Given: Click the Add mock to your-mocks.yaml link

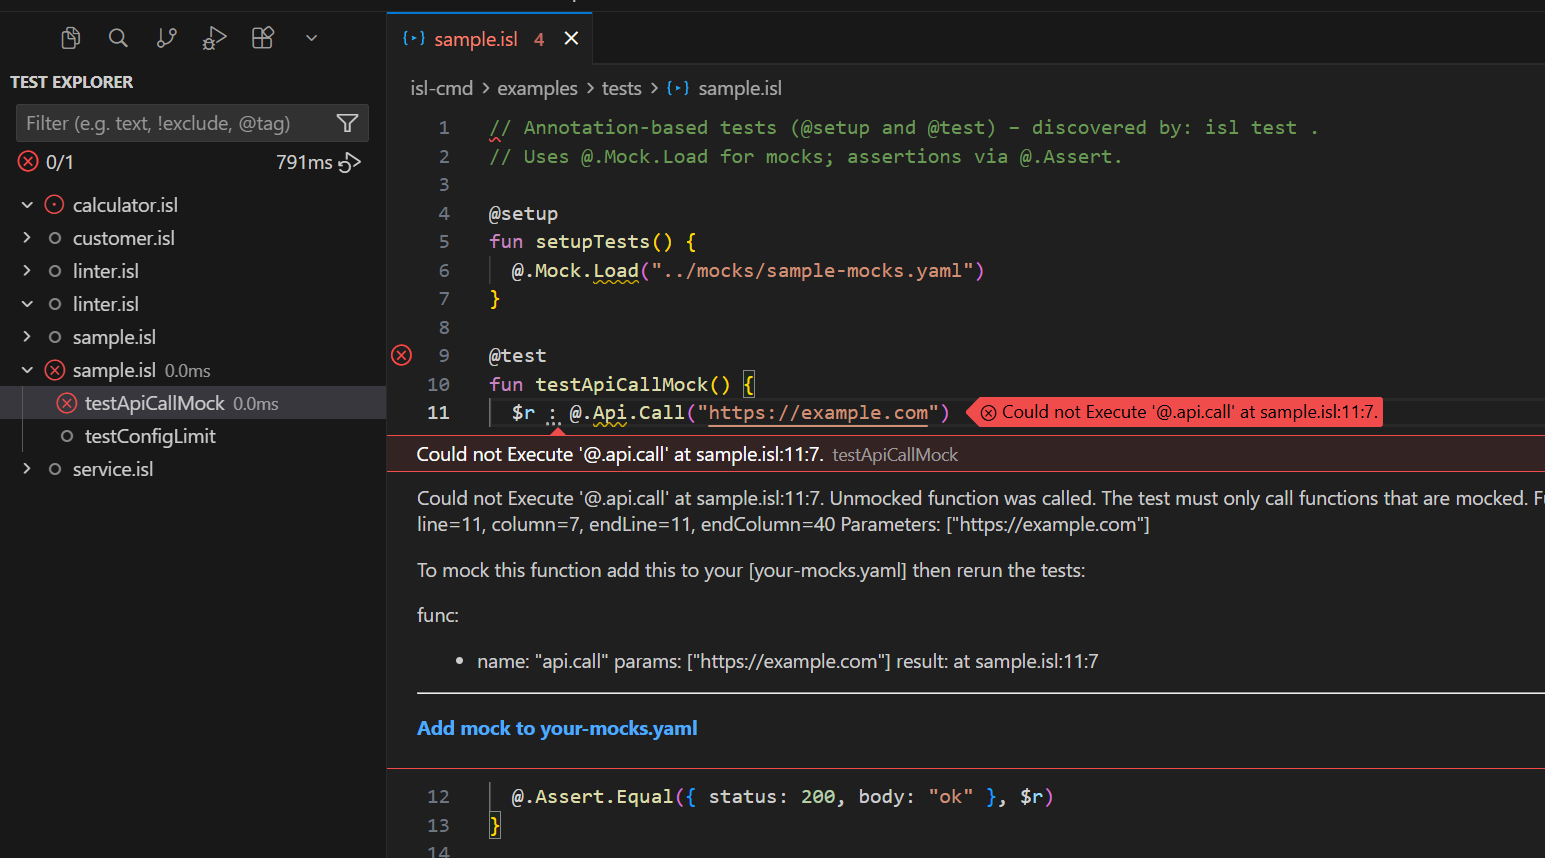Looking at the screenshot, I should pyautogui.click(x=557, y=728).
